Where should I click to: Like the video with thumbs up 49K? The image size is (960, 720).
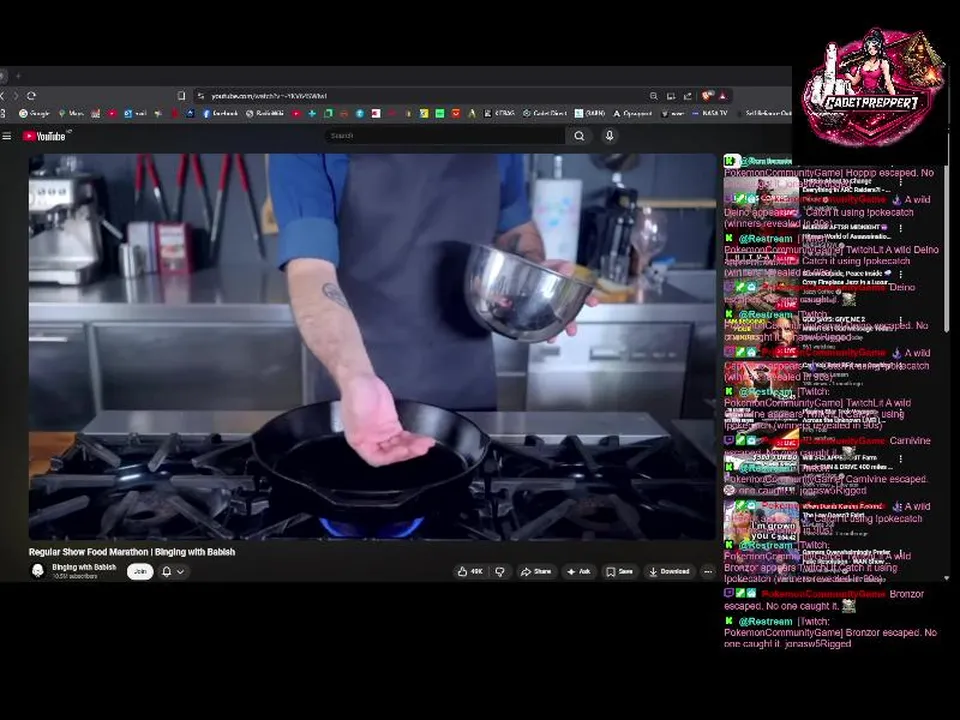(470, 571)
